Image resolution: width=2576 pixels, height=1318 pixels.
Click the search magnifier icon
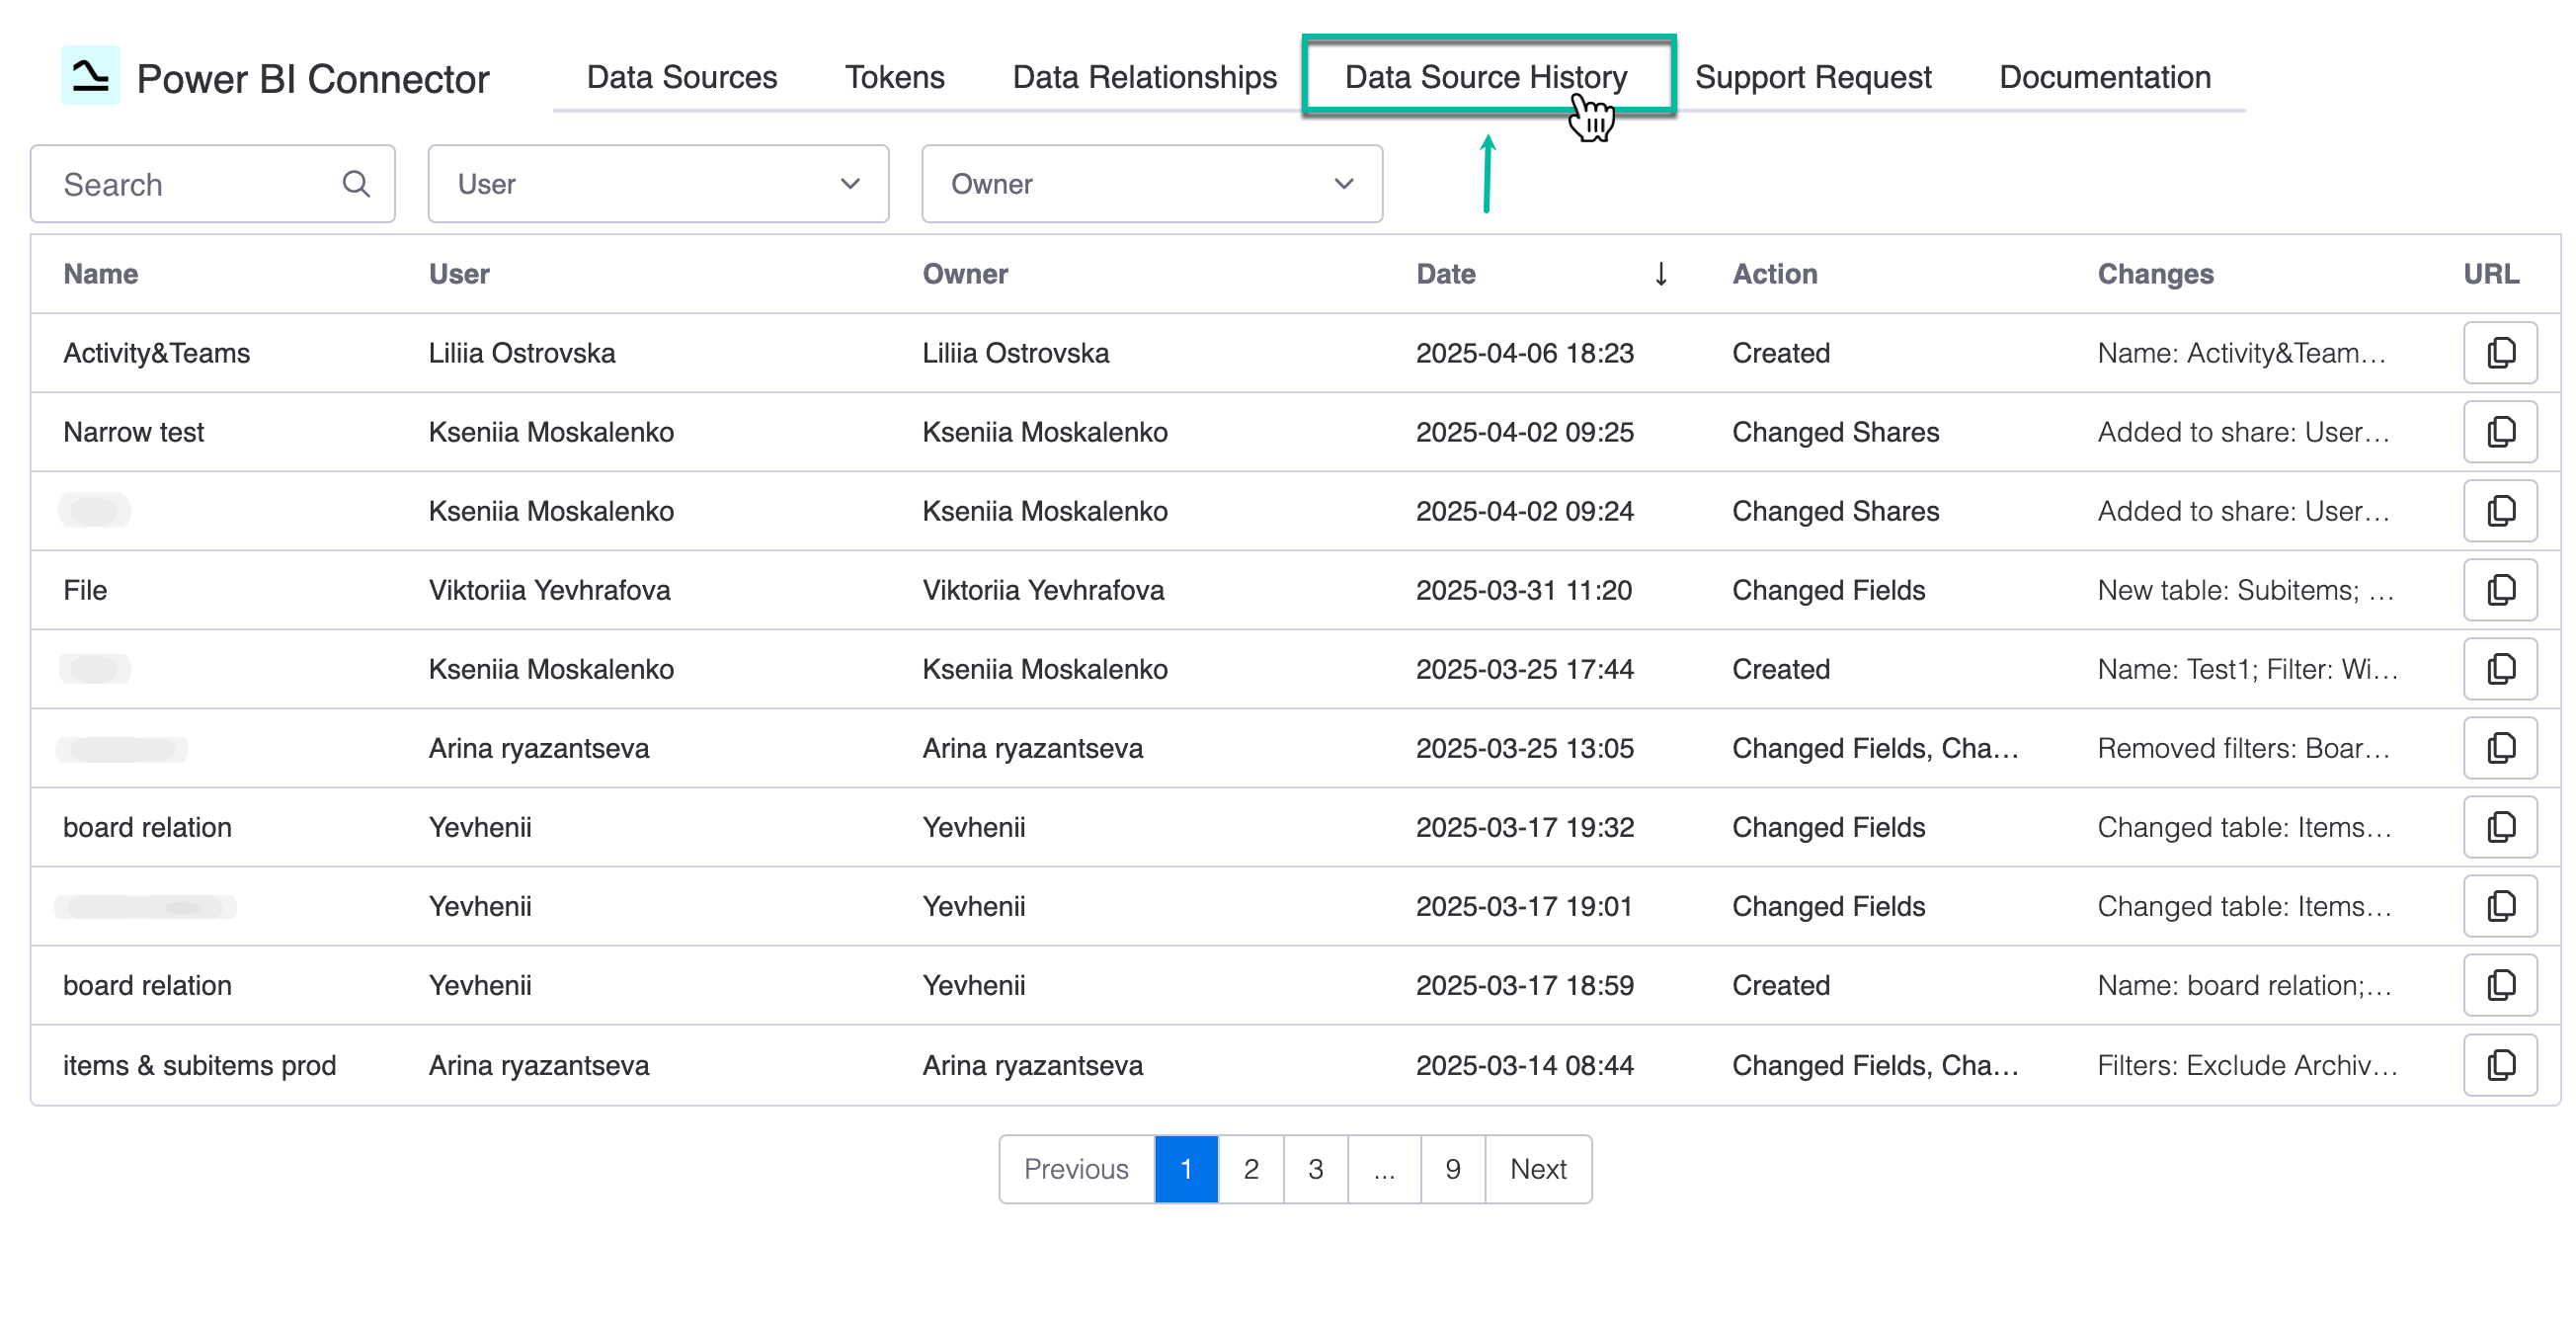pyautogui.click(x=356, y=184)
